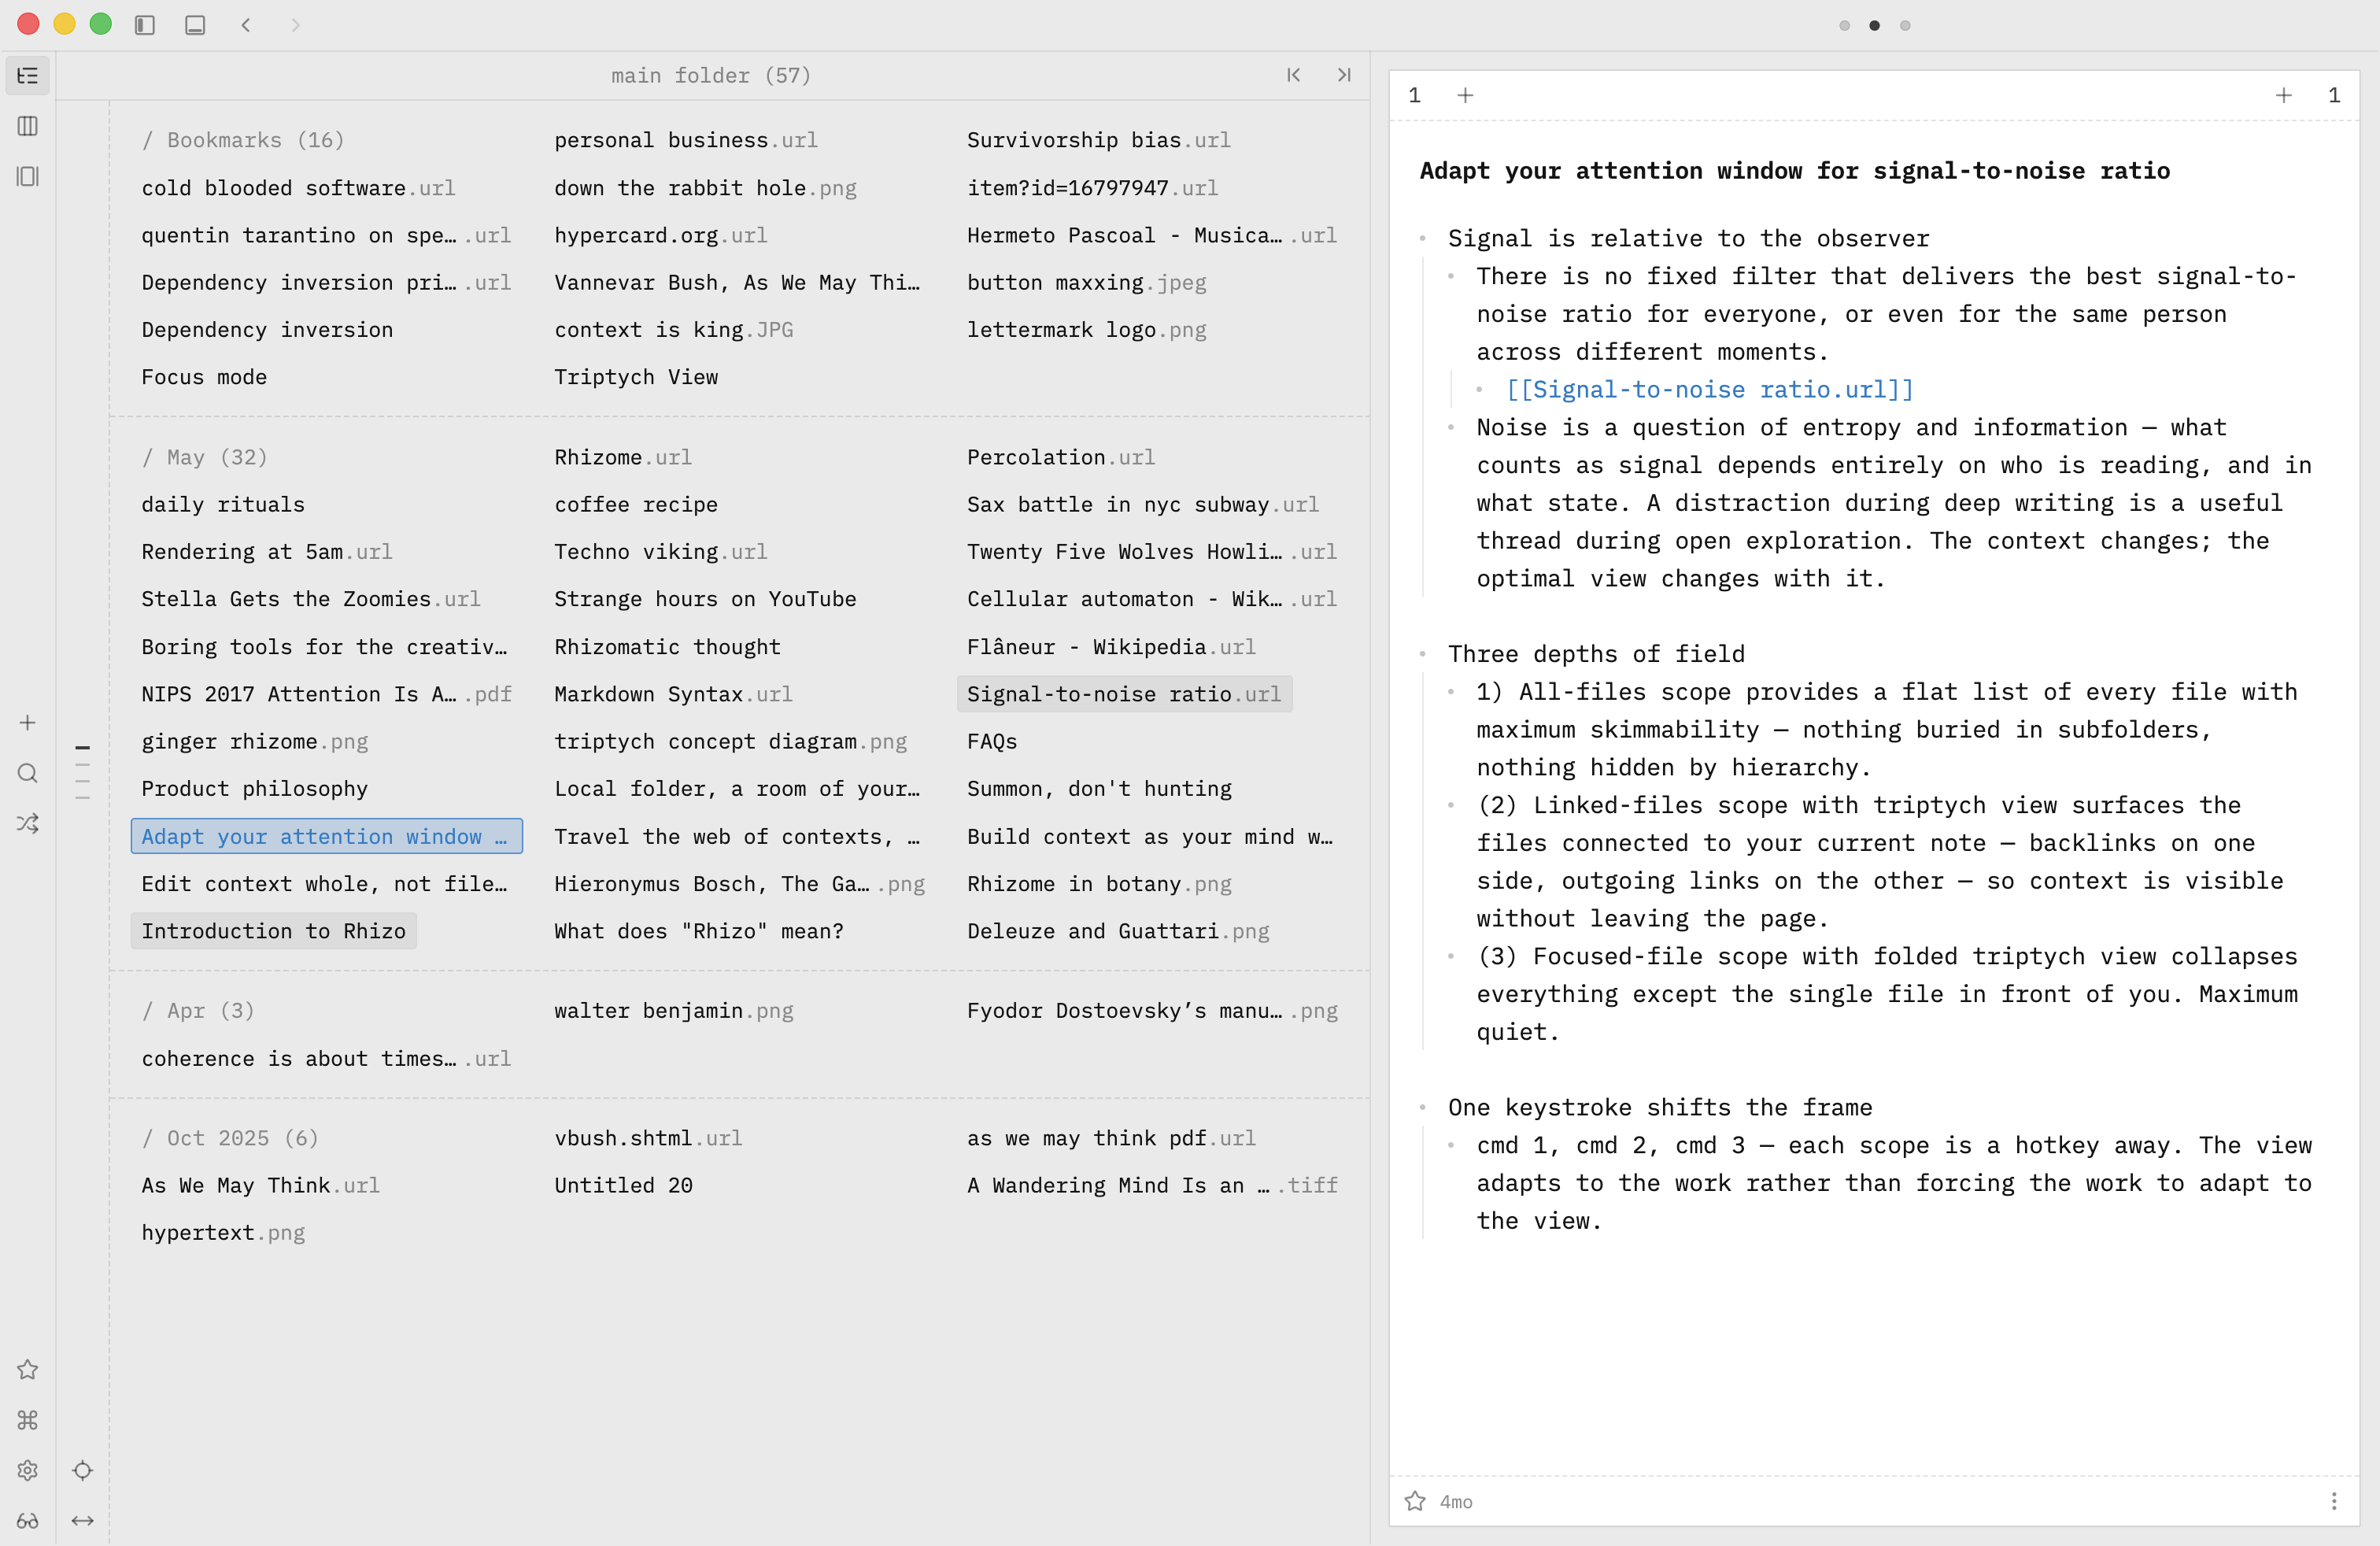Create a new note with sidebar plus
Screen dimensions: 2380x1546
pyautogui.click(x=28, y=723)
